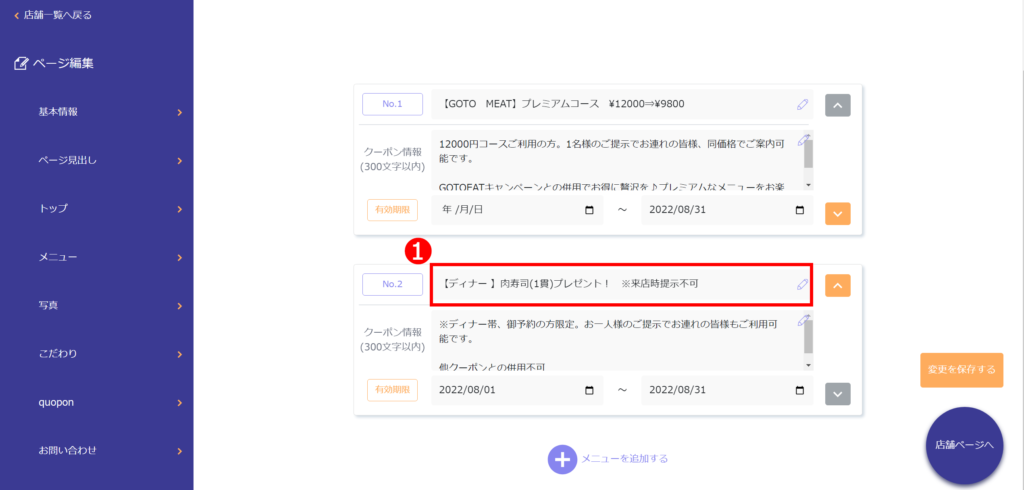Go back via 店舗一覧へ戻る link

(x=56, y=15)
